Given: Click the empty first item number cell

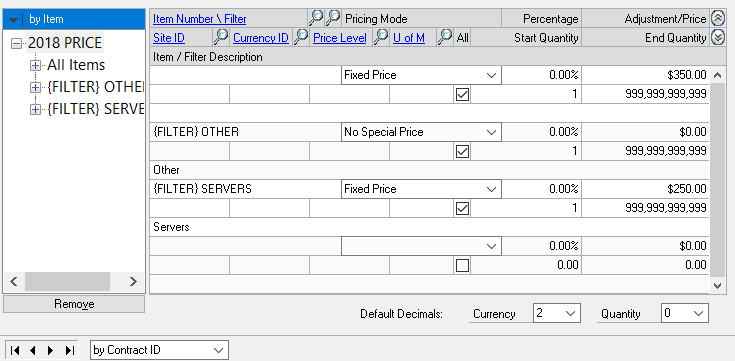Looking at the screenshot, I should 246,75.
